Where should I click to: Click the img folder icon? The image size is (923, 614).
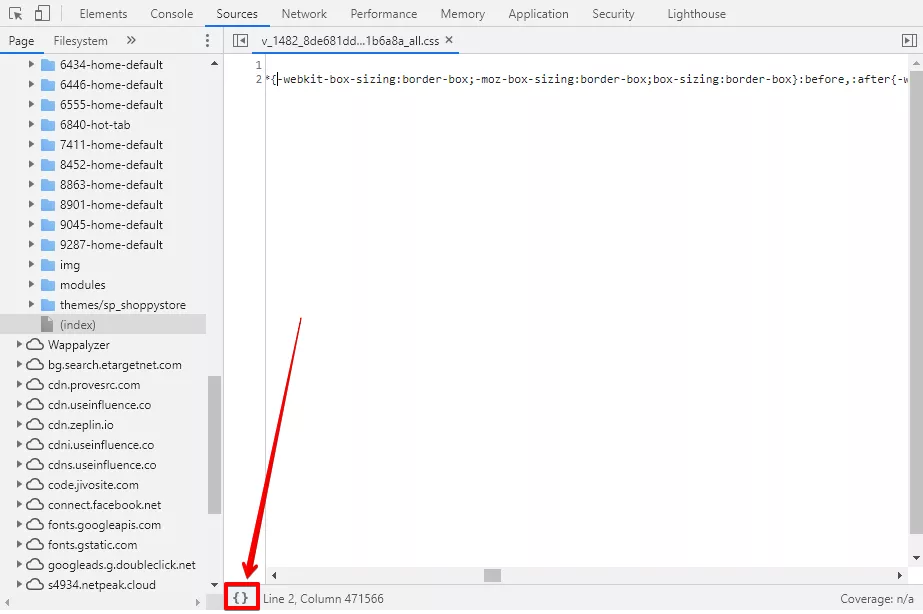tap(48, 265)
